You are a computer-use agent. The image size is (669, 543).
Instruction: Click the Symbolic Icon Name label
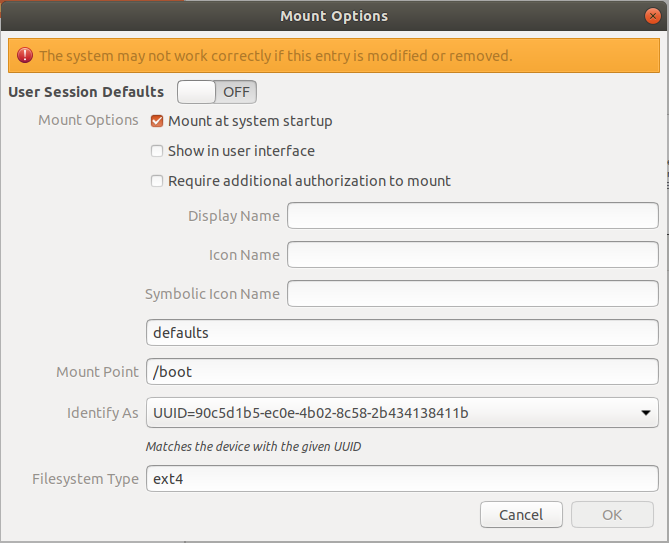point(212,294)
